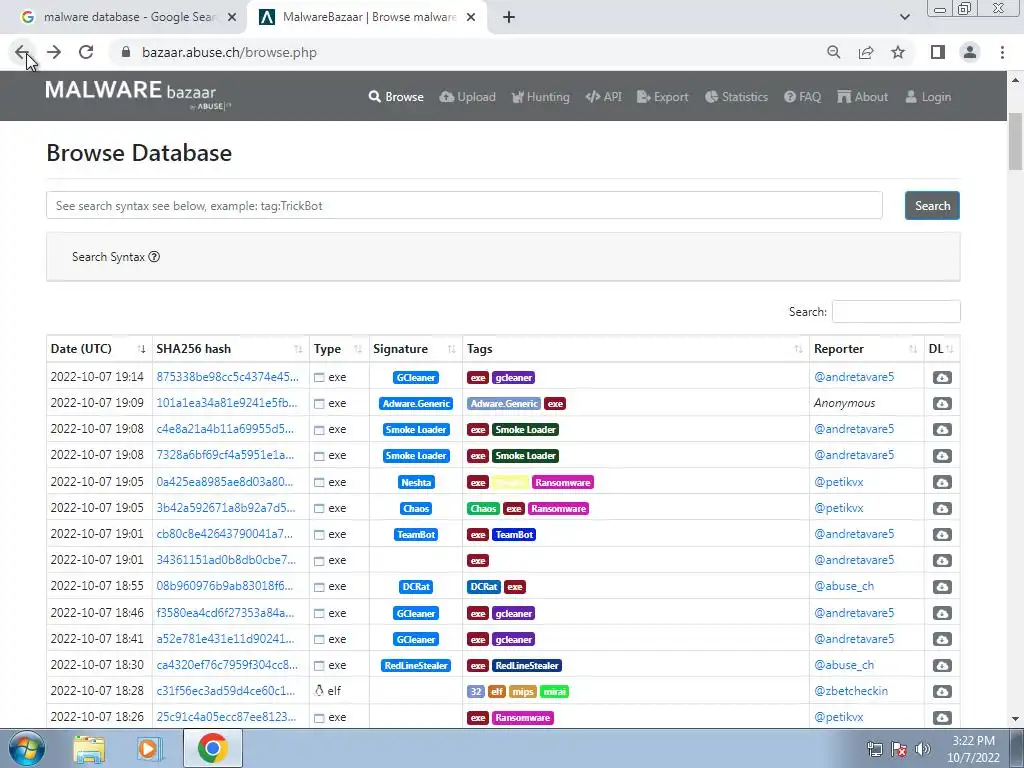Screen dimensions: 1024x768
Task: Focus the main tag search input field
Action: 464,206
